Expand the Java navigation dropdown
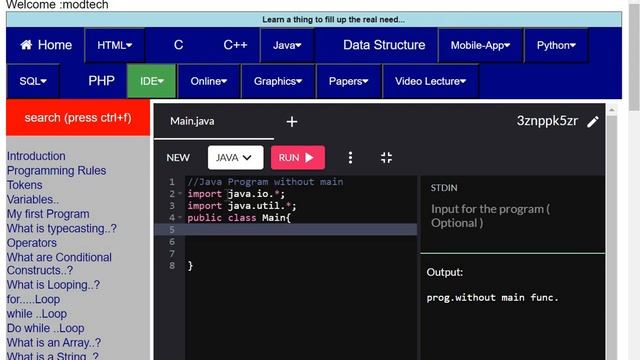This screenshot has height=360, width=640. coord(287,45)
